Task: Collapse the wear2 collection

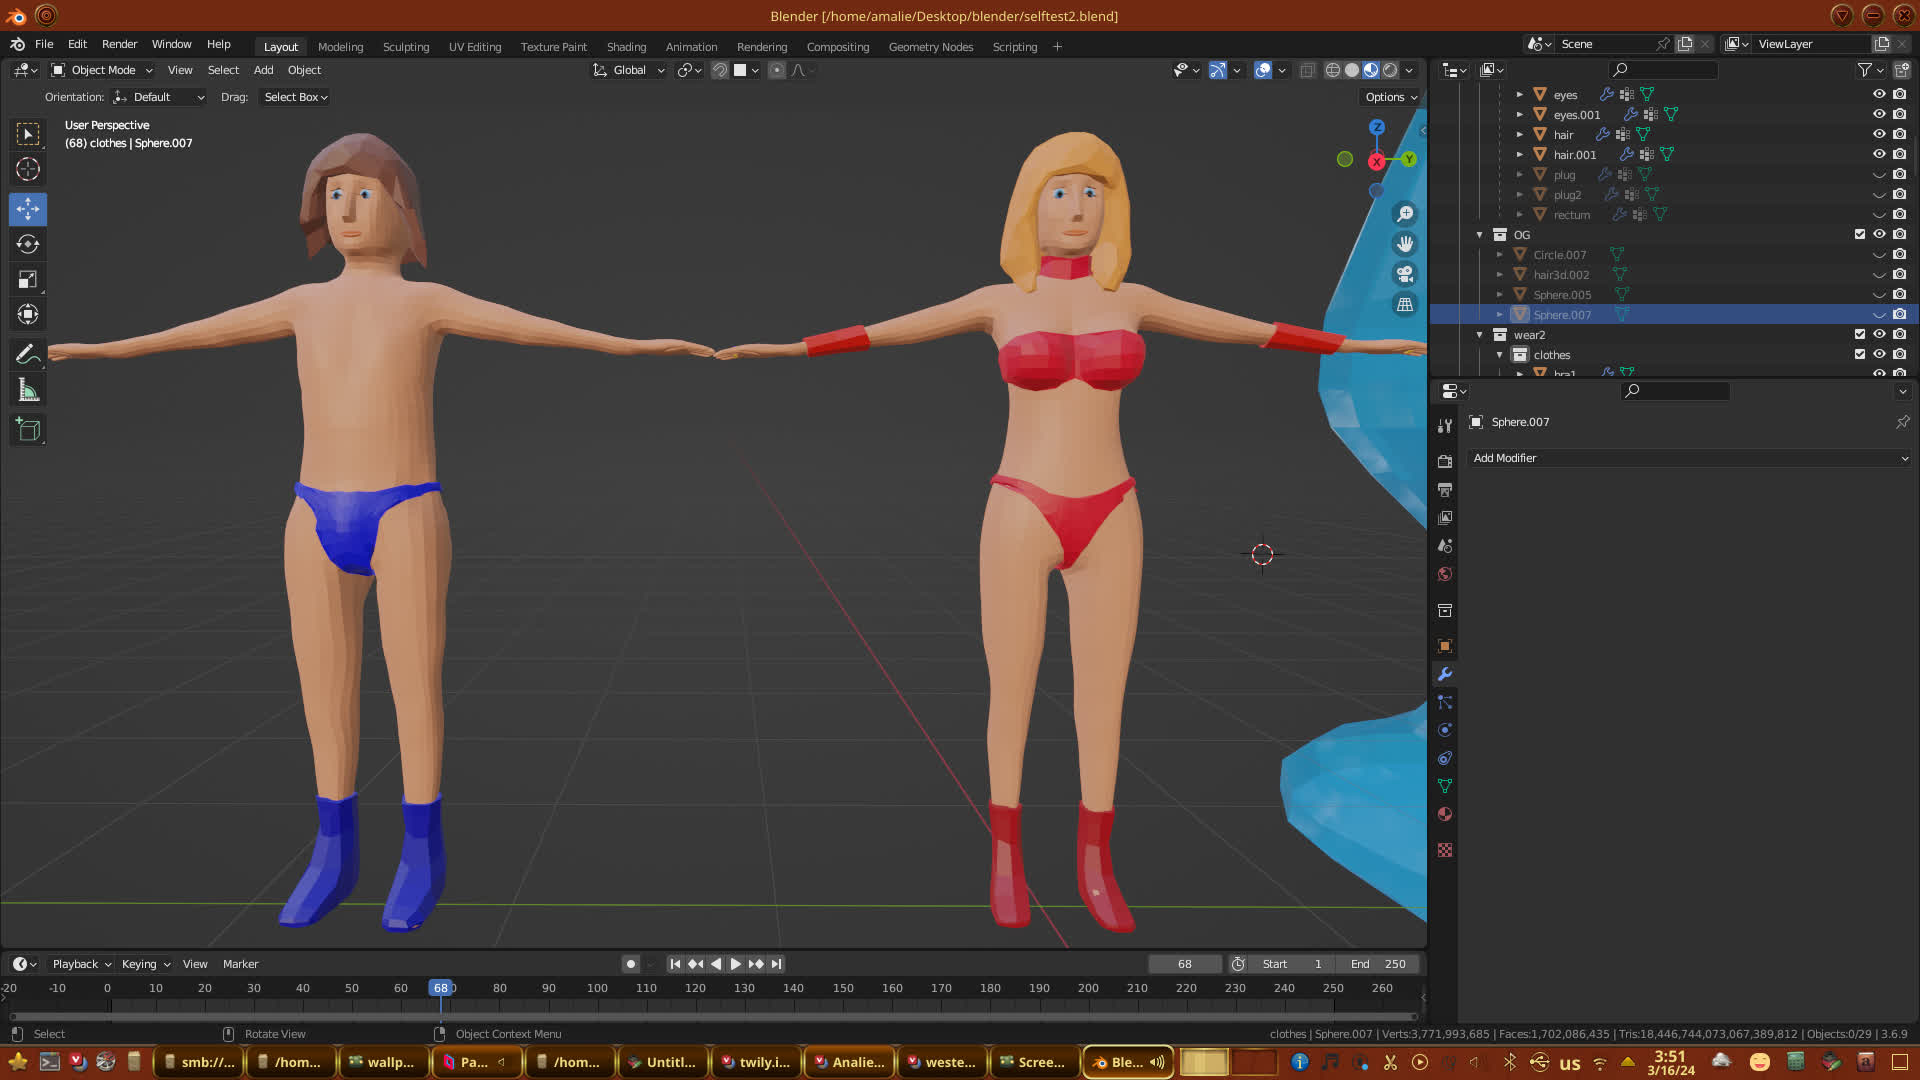Action: [x=1480, y=335]
